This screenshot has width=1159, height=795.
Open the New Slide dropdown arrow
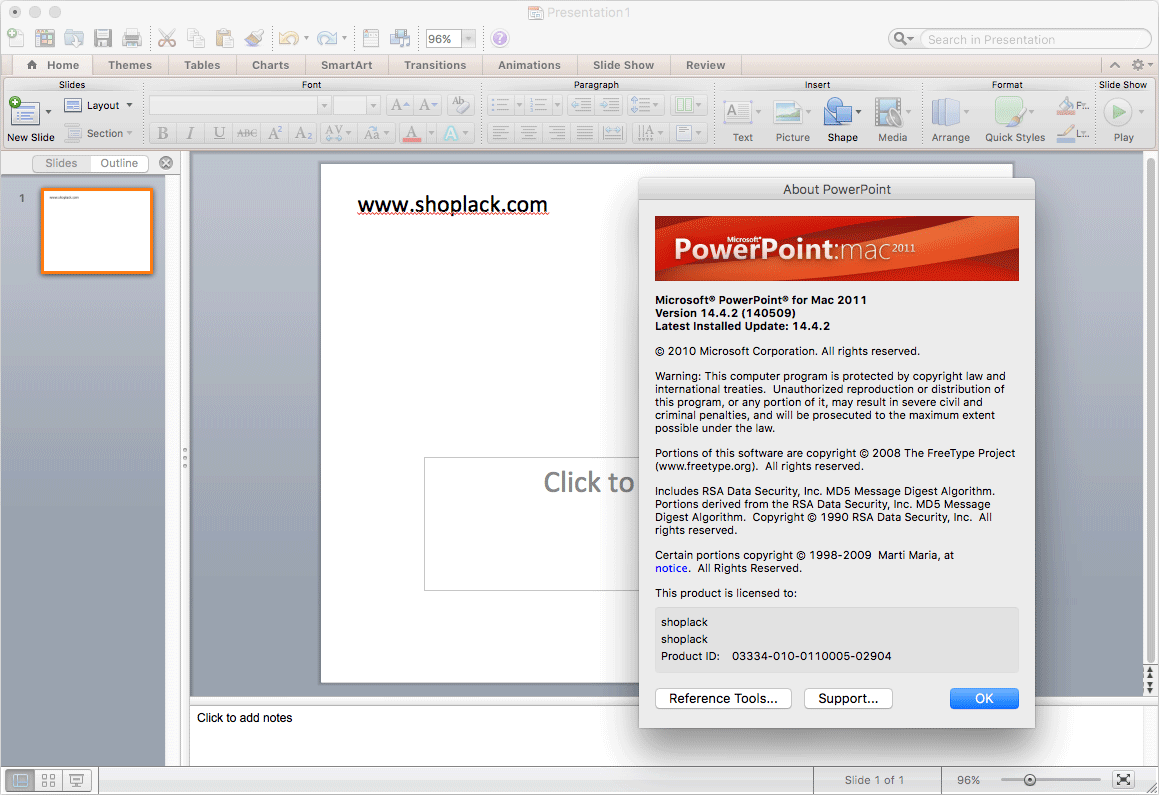click(48, 112)
